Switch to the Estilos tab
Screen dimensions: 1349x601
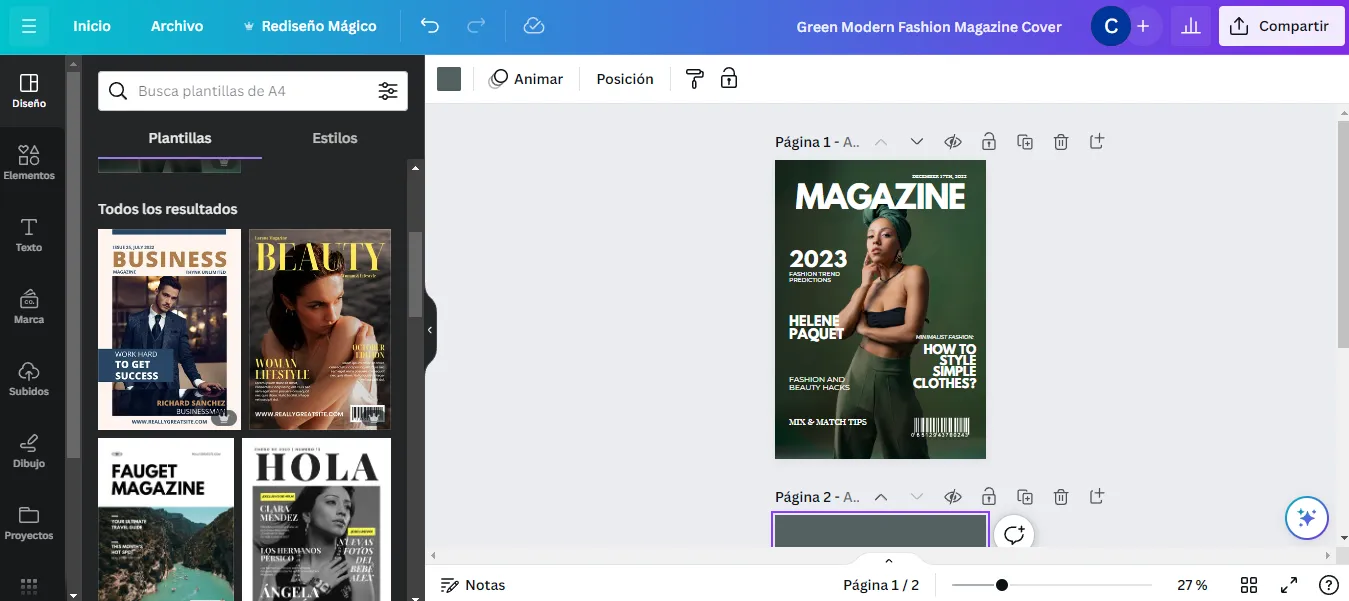[334, 138]
